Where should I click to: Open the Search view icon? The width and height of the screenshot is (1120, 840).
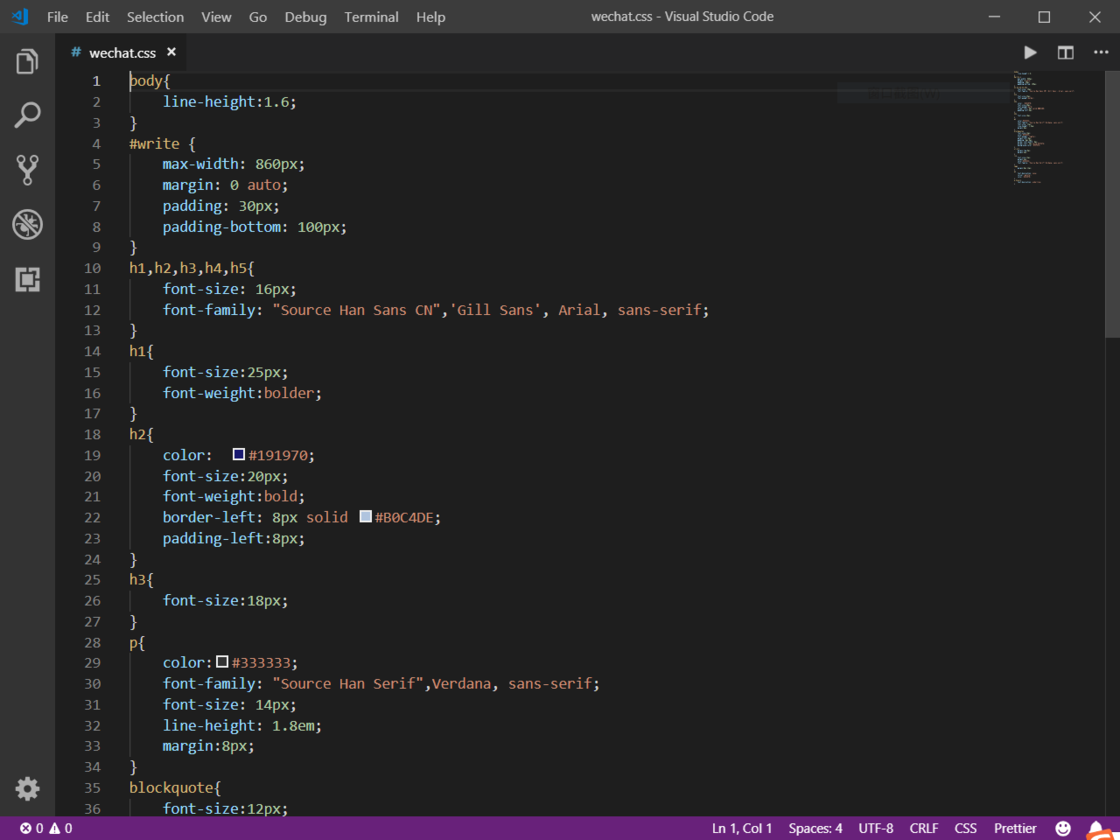(27, 116)
